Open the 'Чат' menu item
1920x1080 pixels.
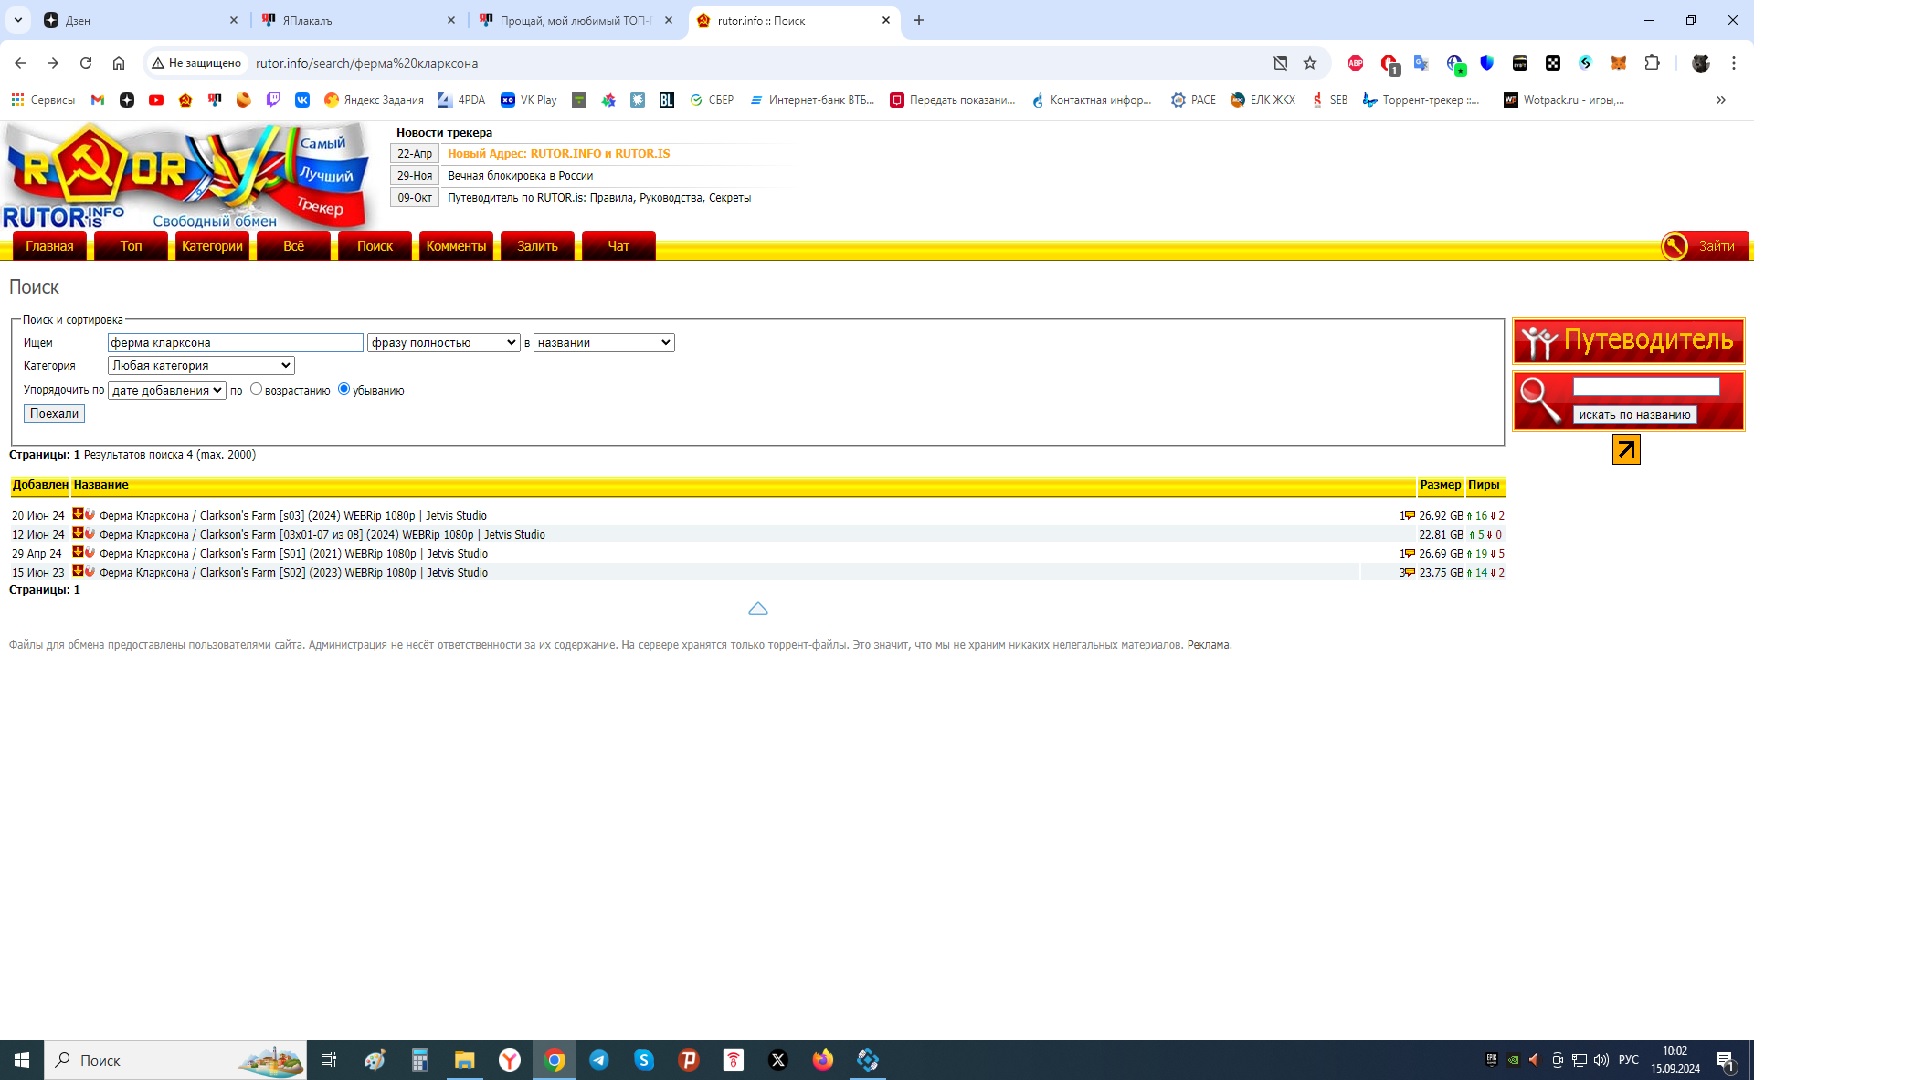coord(619,246)
